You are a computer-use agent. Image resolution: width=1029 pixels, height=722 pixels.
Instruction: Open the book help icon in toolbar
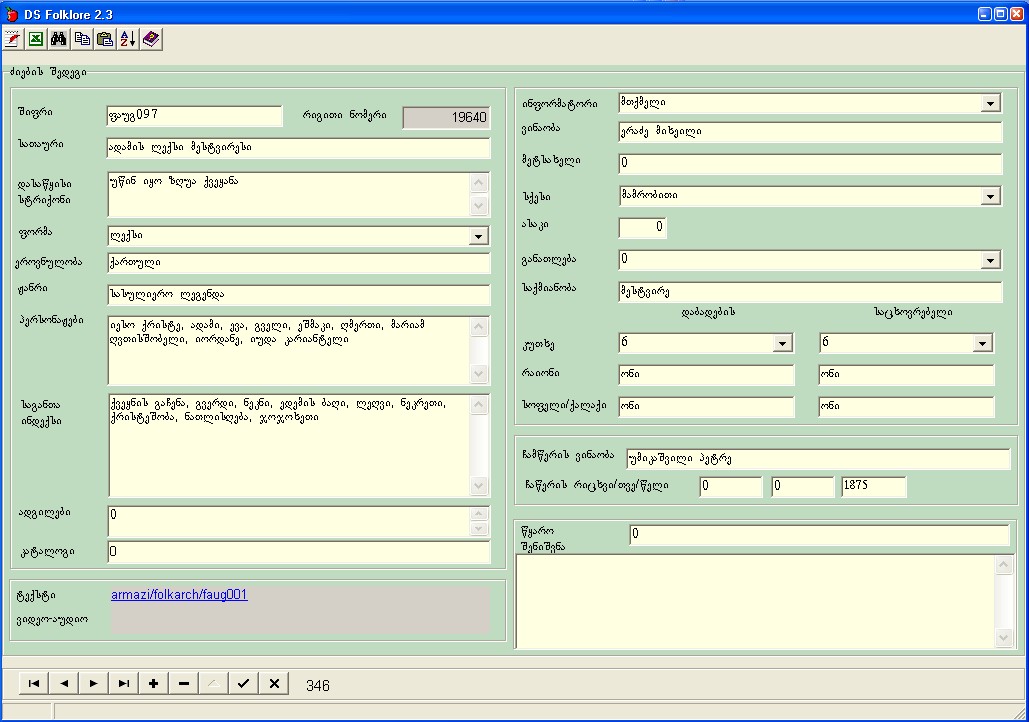click(151, 39)
